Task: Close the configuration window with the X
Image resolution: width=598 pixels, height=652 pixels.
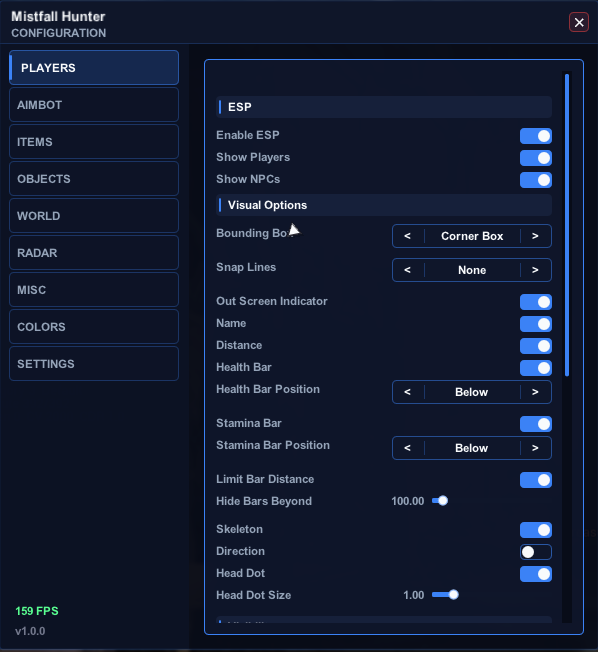Action: [579, 22]
